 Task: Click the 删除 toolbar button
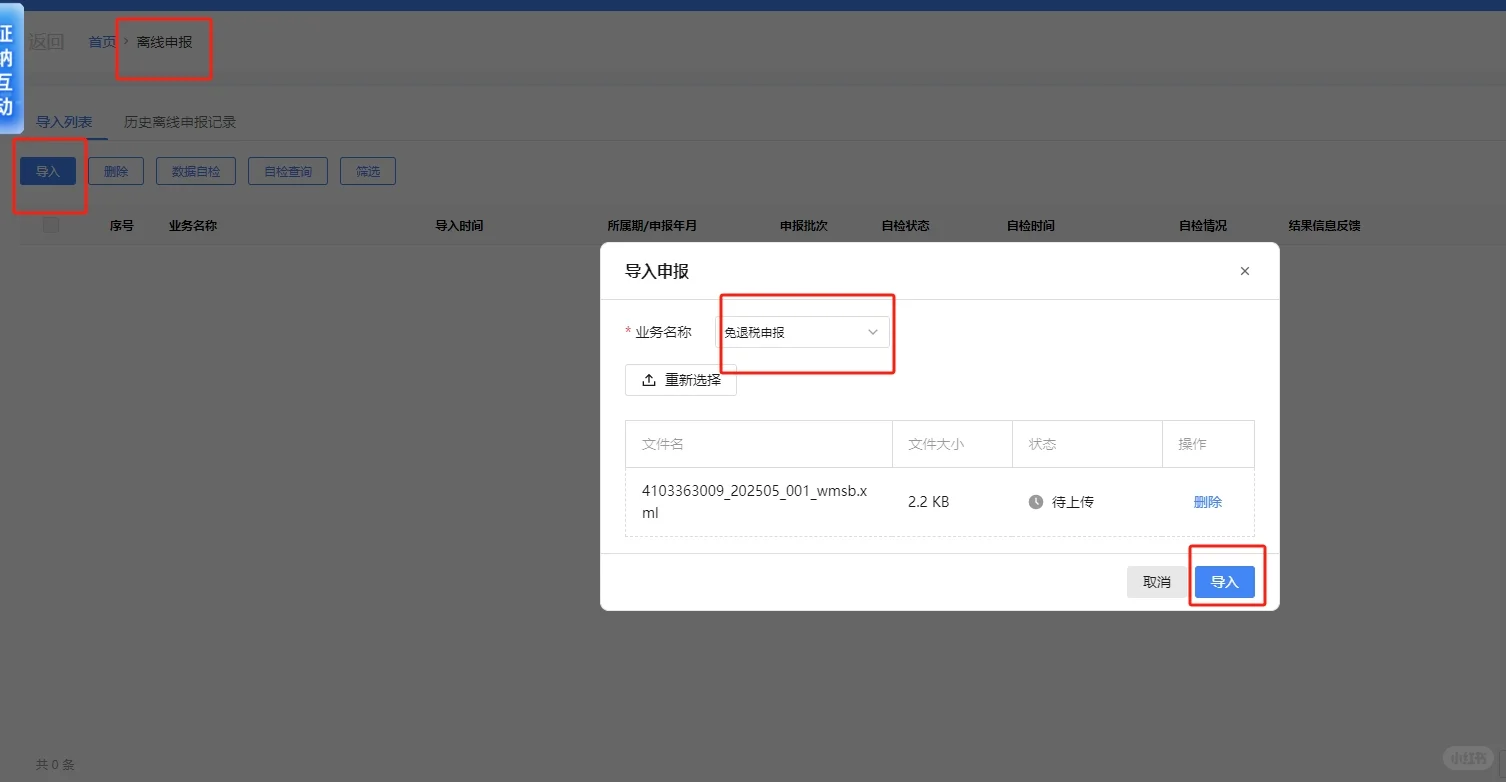[115, 170]
